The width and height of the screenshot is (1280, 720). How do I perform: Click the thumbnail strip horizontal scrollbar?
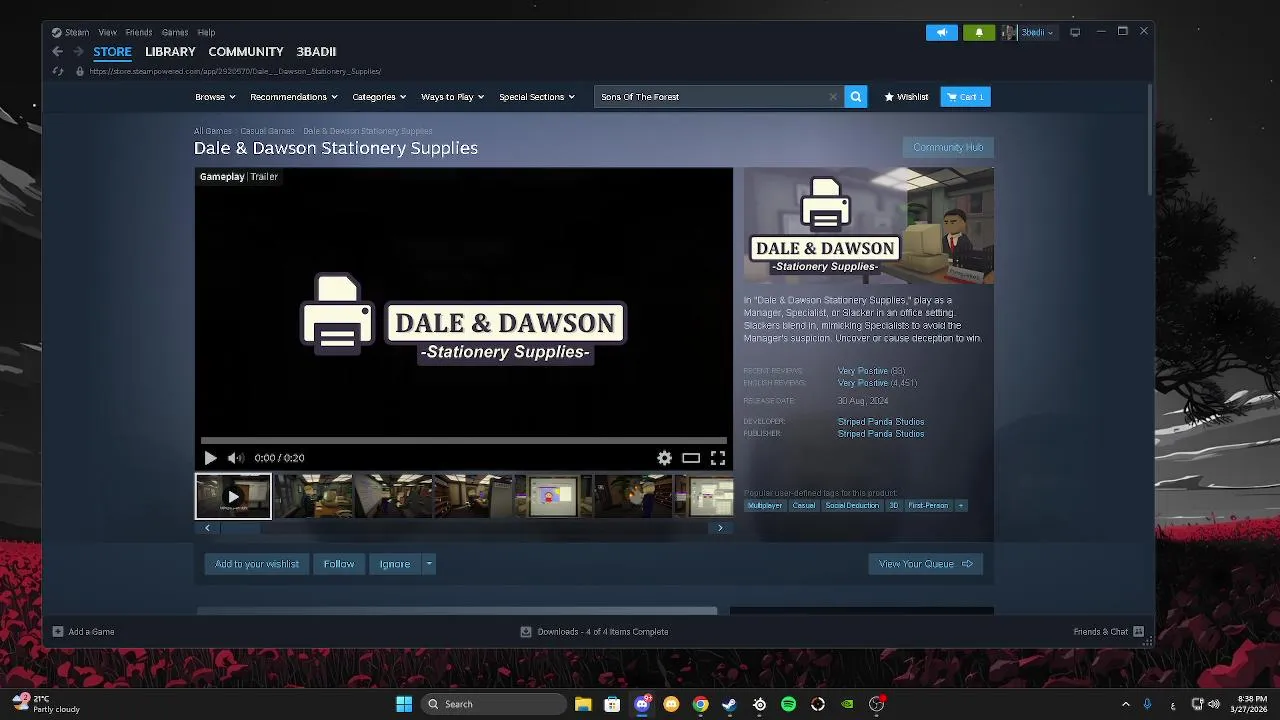[463, 528]
